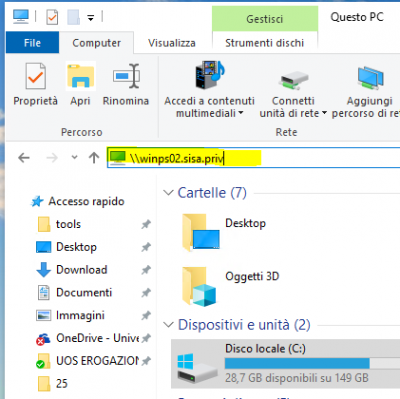The height and width of the screenshot is (399, 400).
Task: Open recent locations dropdown chevron
Action: tap(74, 157)
